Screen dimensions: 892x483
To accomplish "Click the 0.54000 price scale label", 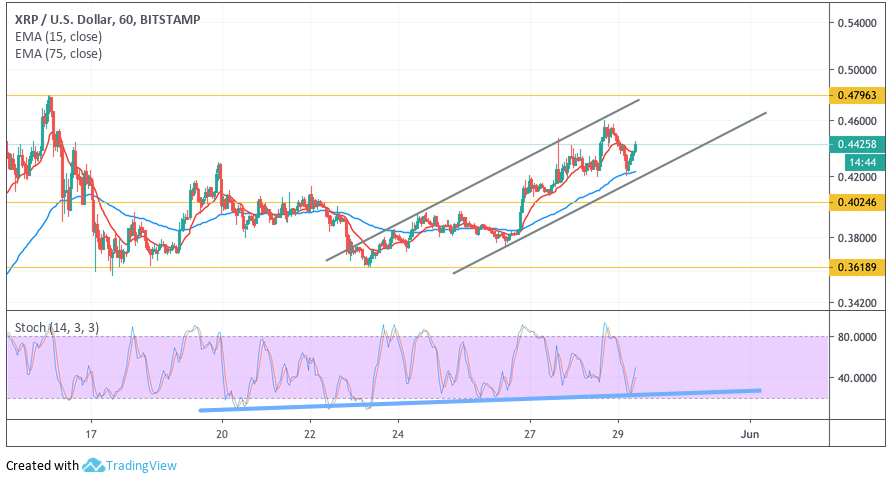I will coord(860,22).
